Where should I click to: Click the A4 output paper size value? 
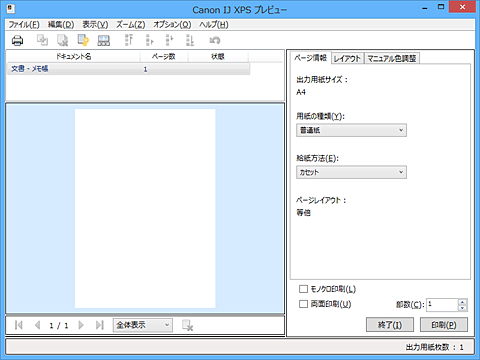tap(301, 92)
